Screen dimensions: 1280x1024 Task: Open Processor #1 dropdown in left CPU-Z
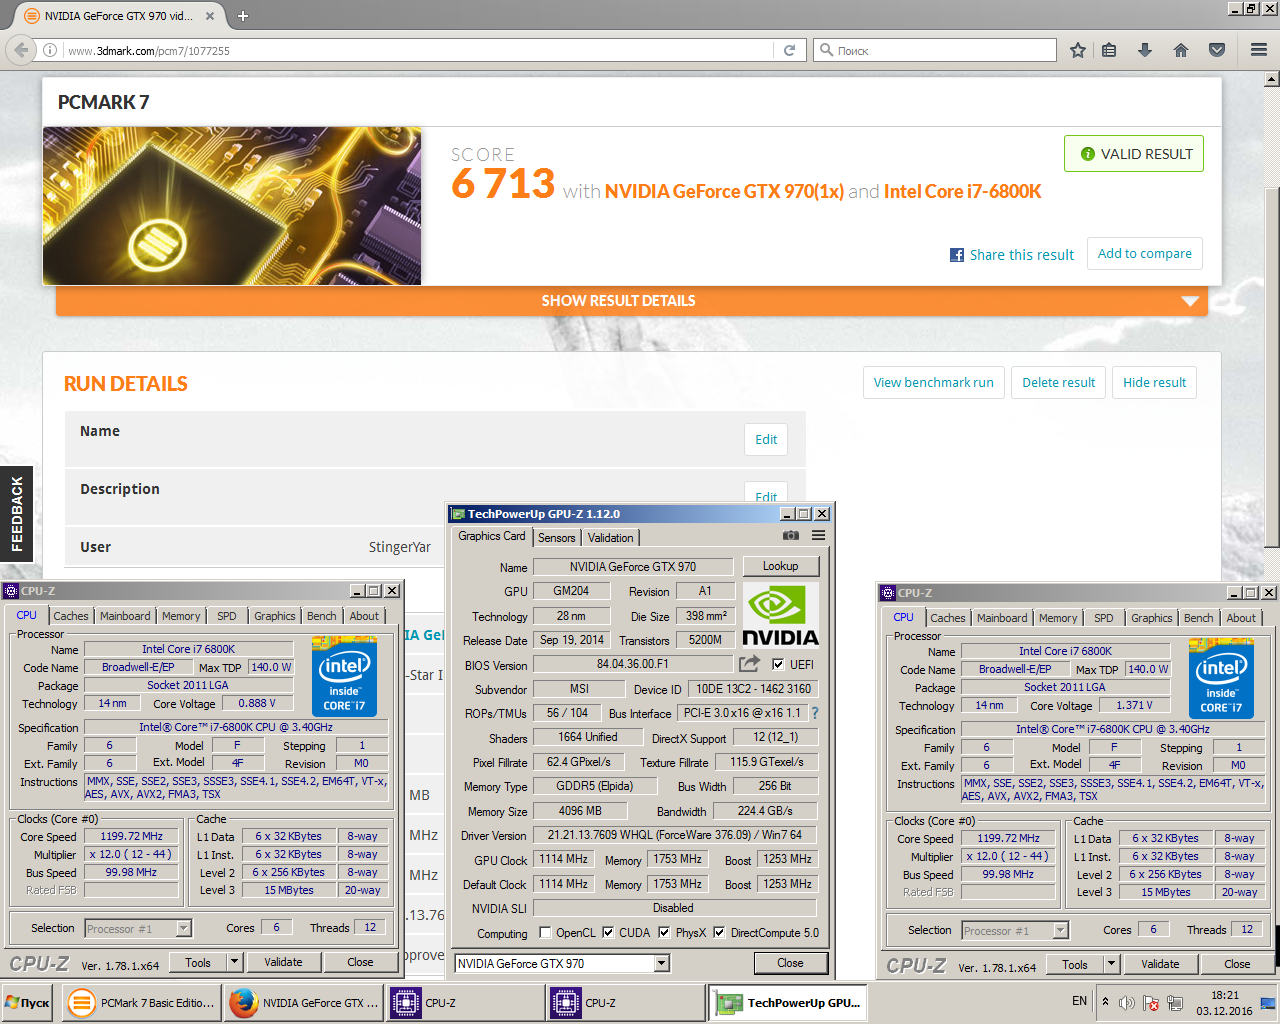(183, 929)
